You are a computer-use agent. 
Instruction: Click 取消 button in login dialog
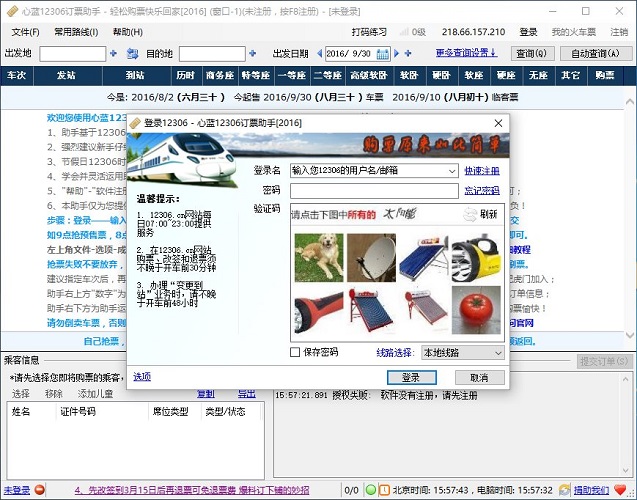(x=479, y=377)
